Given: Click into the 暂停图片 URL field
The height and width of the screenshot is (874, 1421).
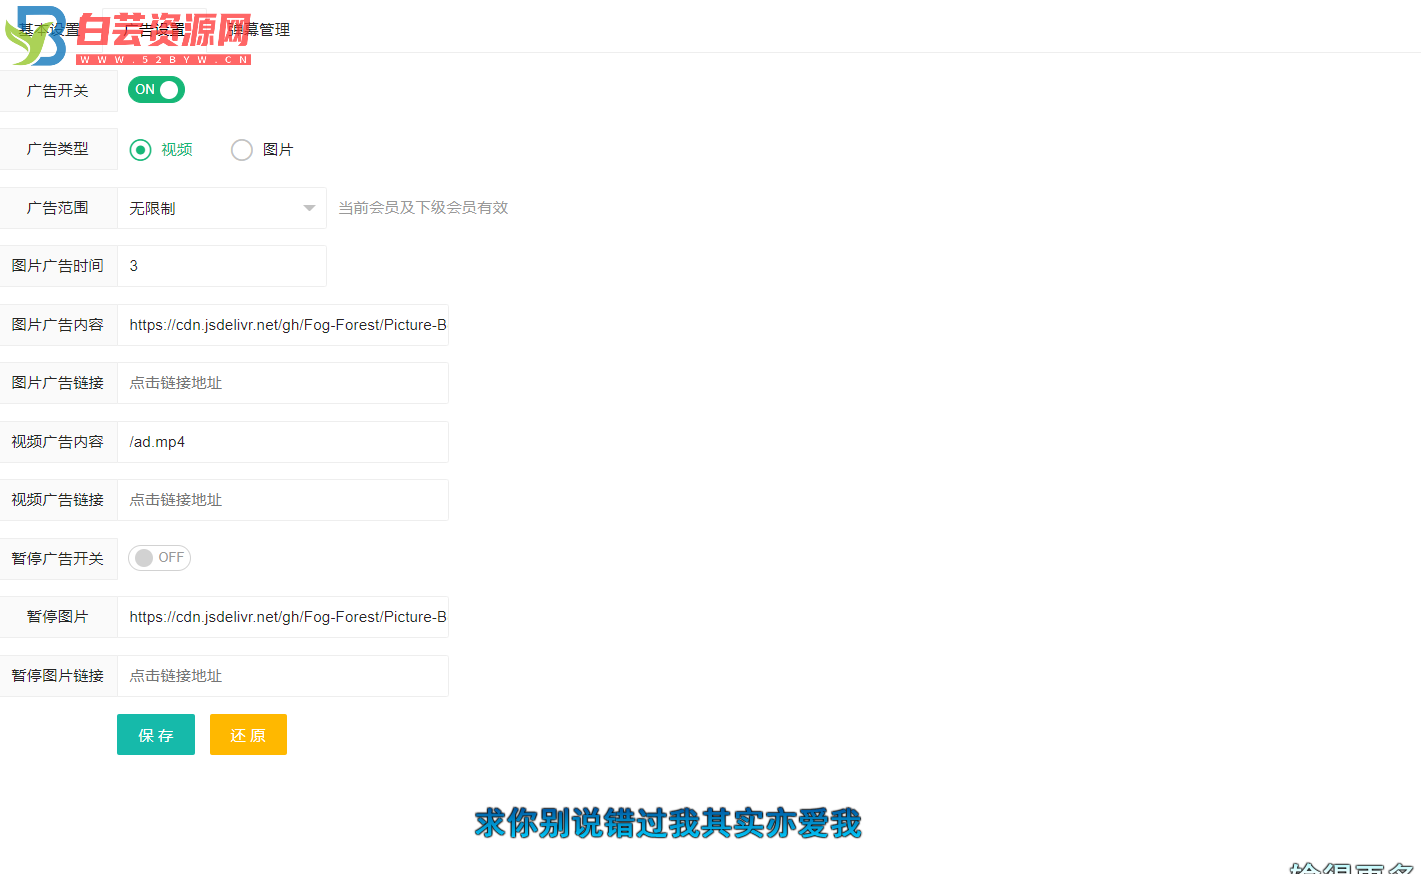Looking at the screenshot, I should click(x=283, y=617).
